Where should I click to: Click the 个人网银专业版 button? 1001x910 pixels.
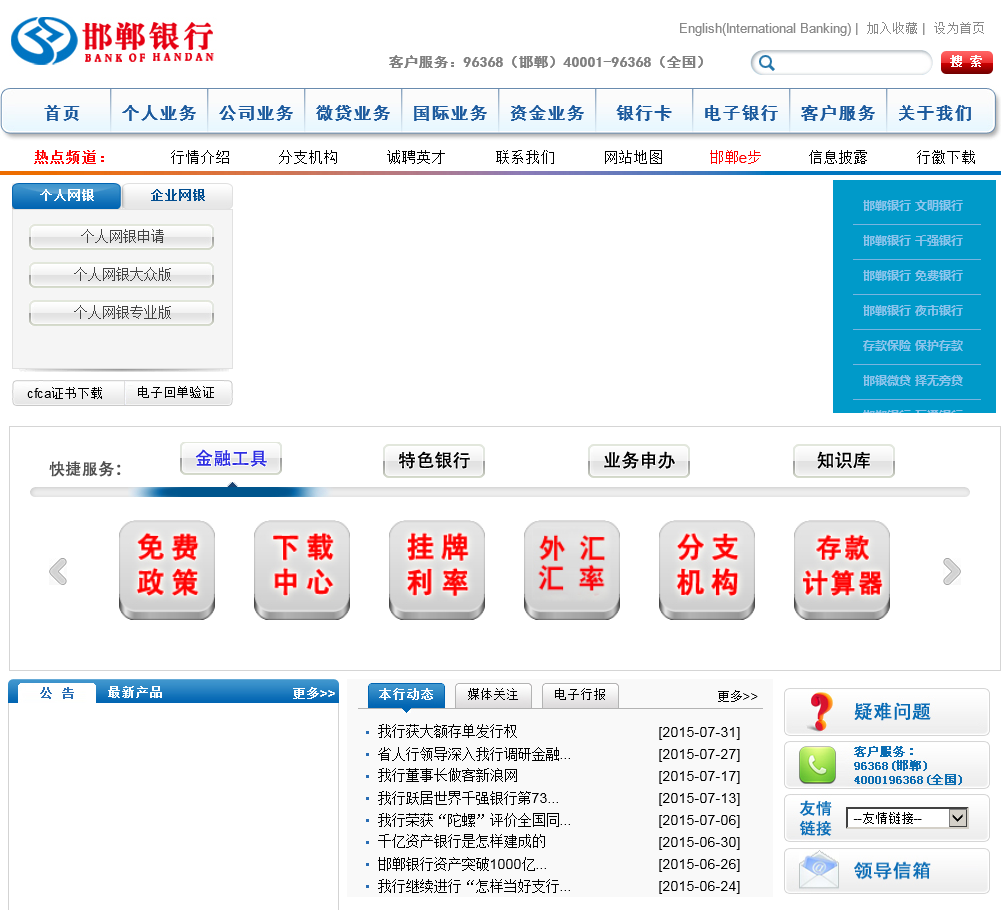pos(122,313)
